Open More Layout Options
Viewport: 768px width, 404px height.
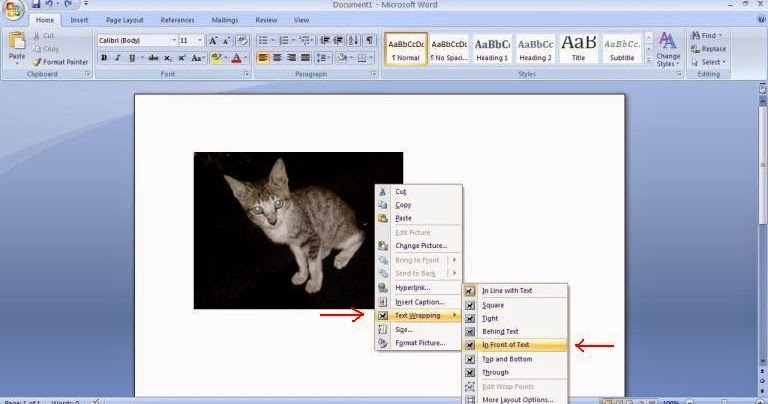point(515,400)
